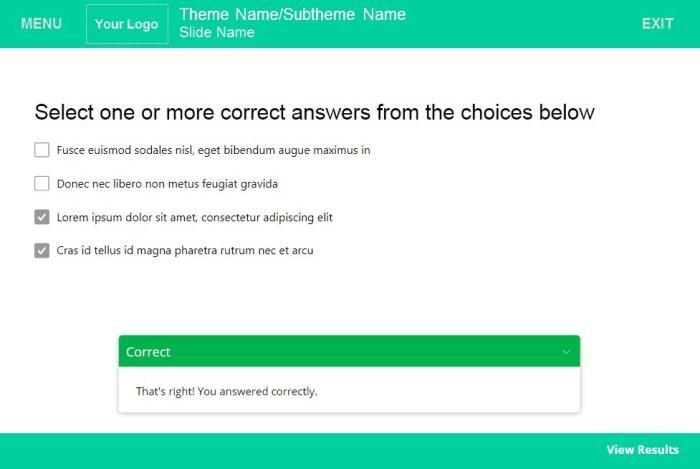Open the MENU in the header
Screen dimensions: 700x469
pos(41,24)
